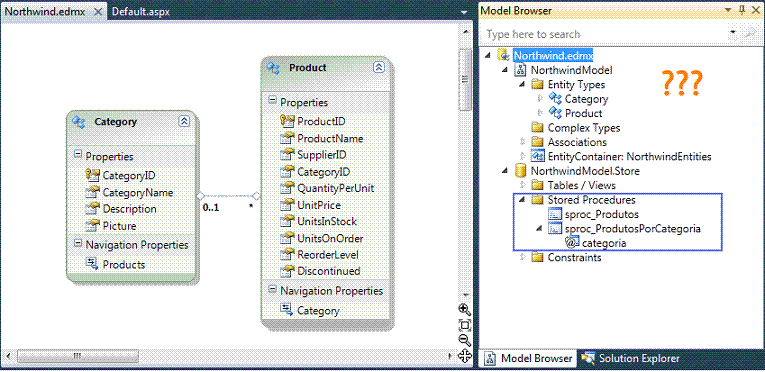Toggle auto-hide pin on Model Browser

[743, 10]
